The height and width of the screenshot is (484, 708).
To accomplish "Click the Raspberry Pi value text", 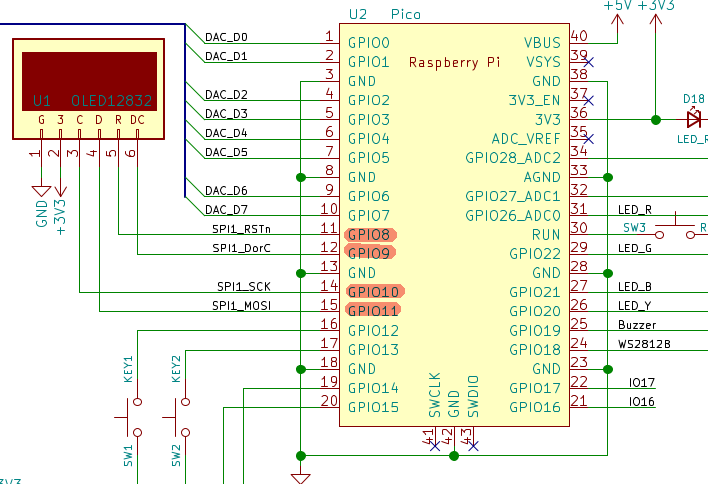I will [455, 62].
